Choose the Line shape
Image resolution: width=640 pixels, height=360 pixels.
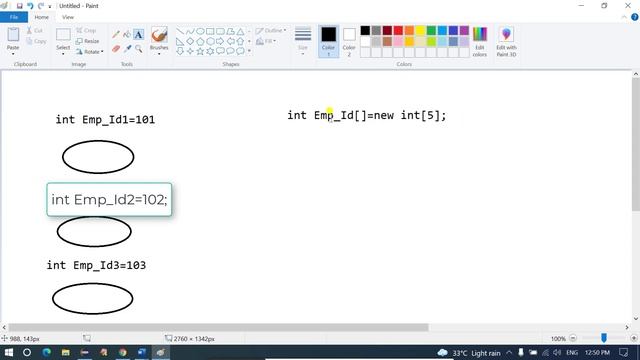(x=180, y=31)
